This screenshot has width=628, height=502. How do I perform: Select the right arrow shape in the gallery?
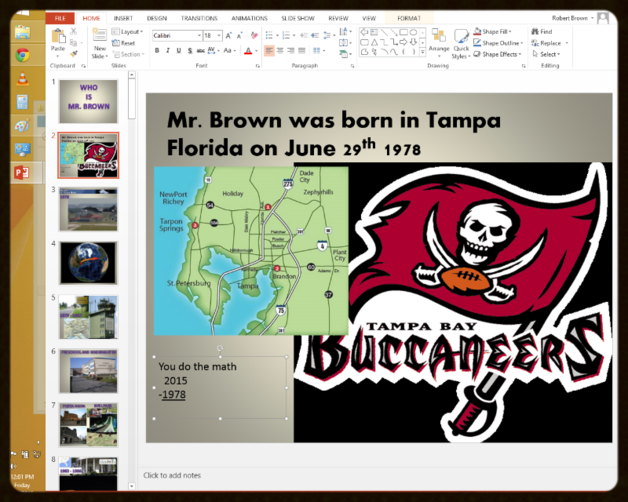click(403, 42)
